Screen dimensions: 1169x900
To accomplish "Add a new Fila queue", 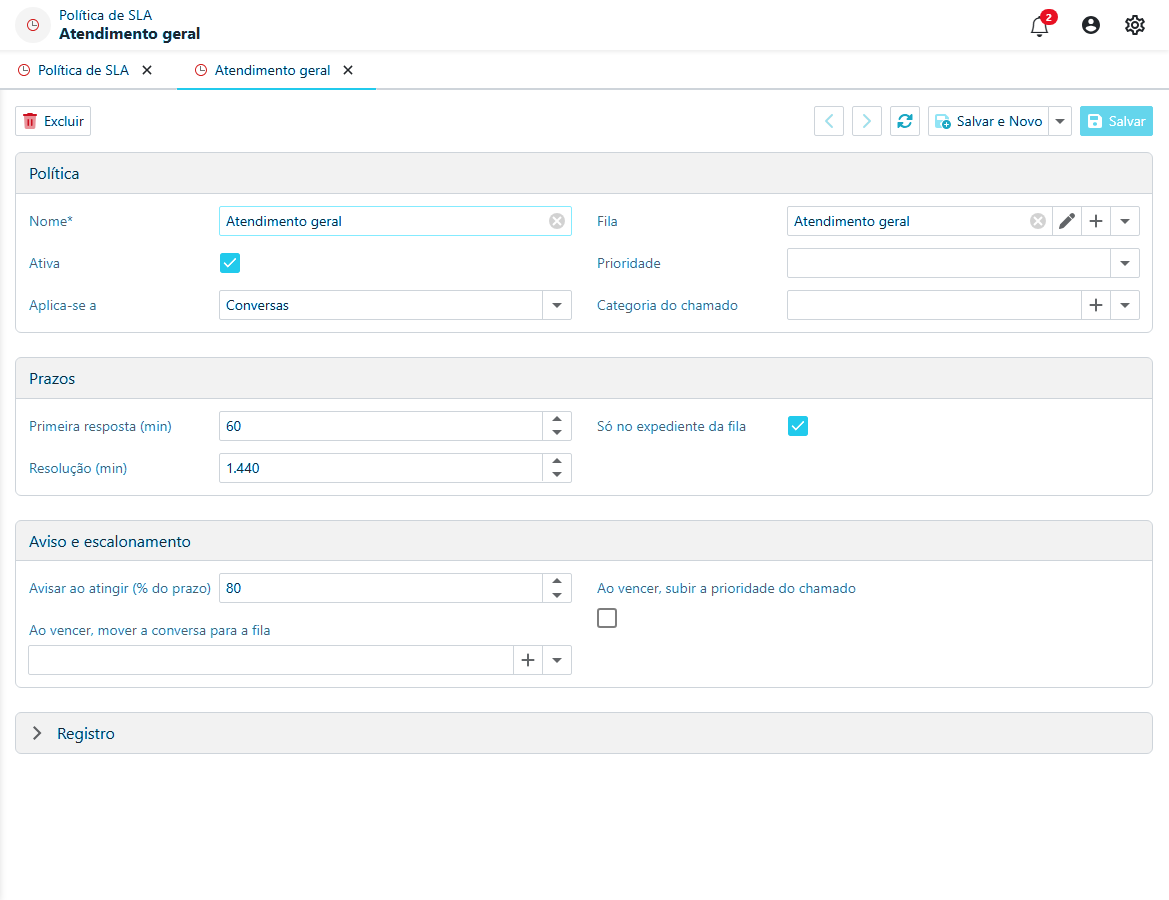I will [1096, 221].
